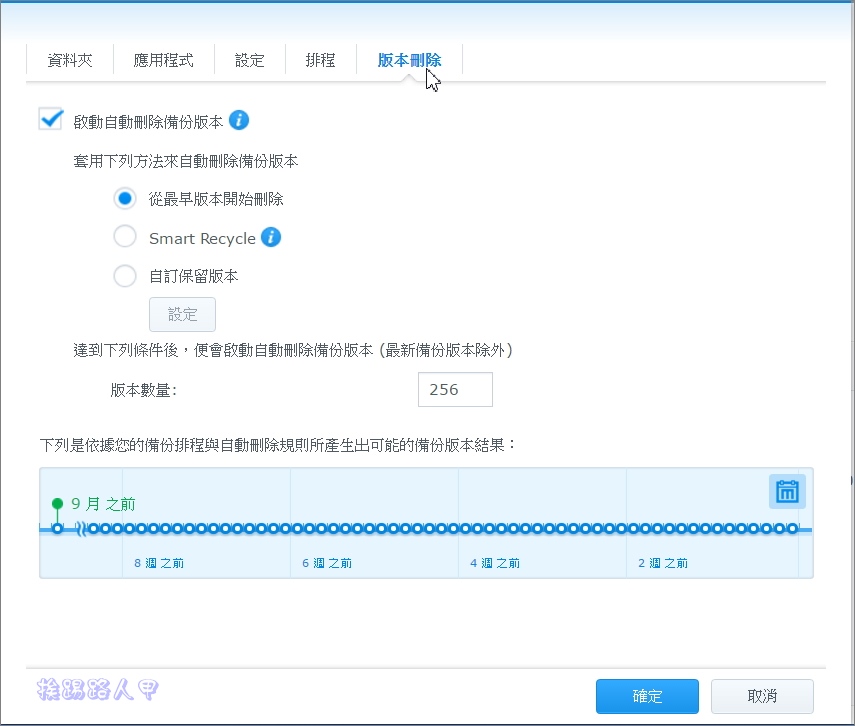Click the disabled 設定 button under 自訂保留版本

click(183, 314)
